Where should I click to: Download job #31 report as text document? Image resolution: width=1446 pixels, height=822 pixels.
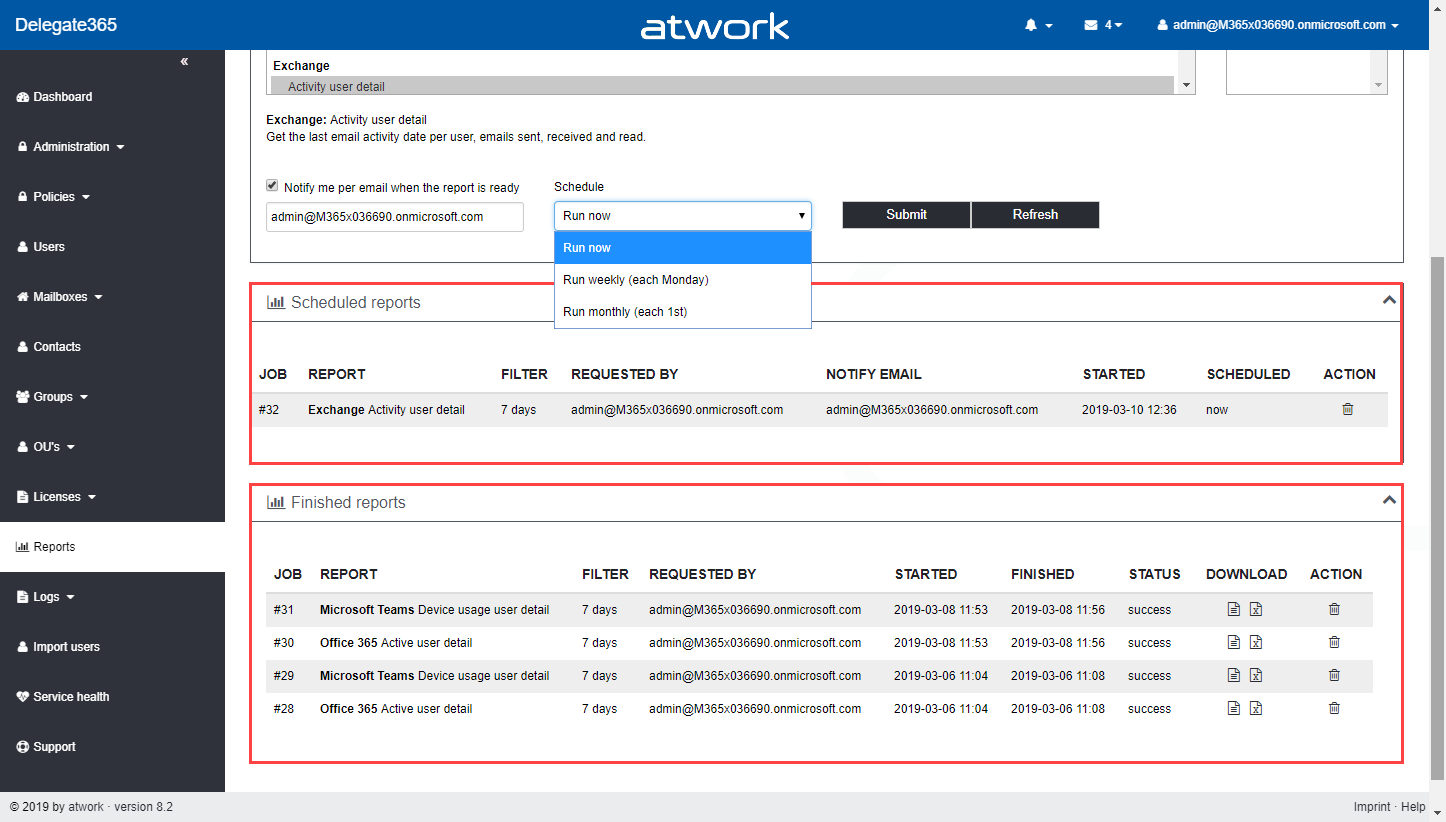point(1234,609)
